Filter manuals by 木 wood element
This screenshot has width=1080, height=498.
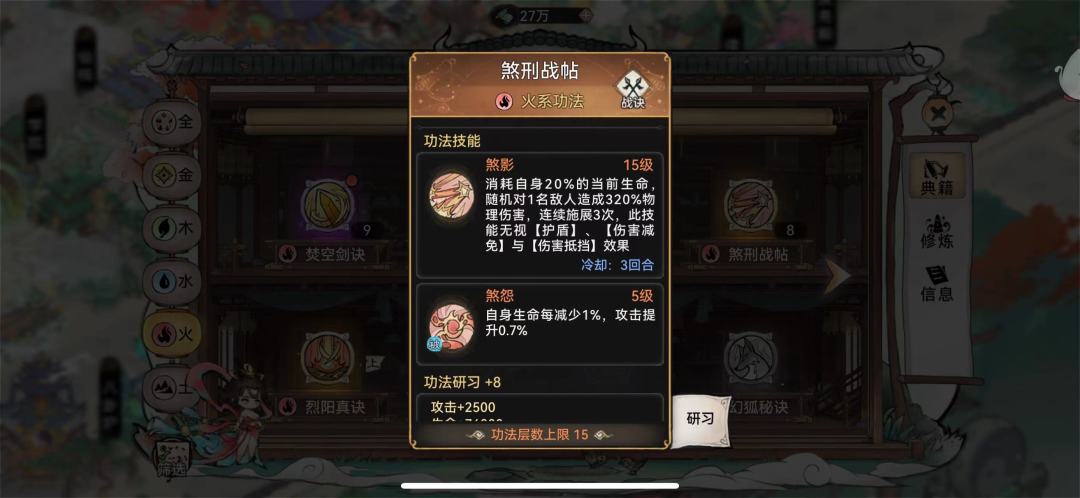click(172, 229)
